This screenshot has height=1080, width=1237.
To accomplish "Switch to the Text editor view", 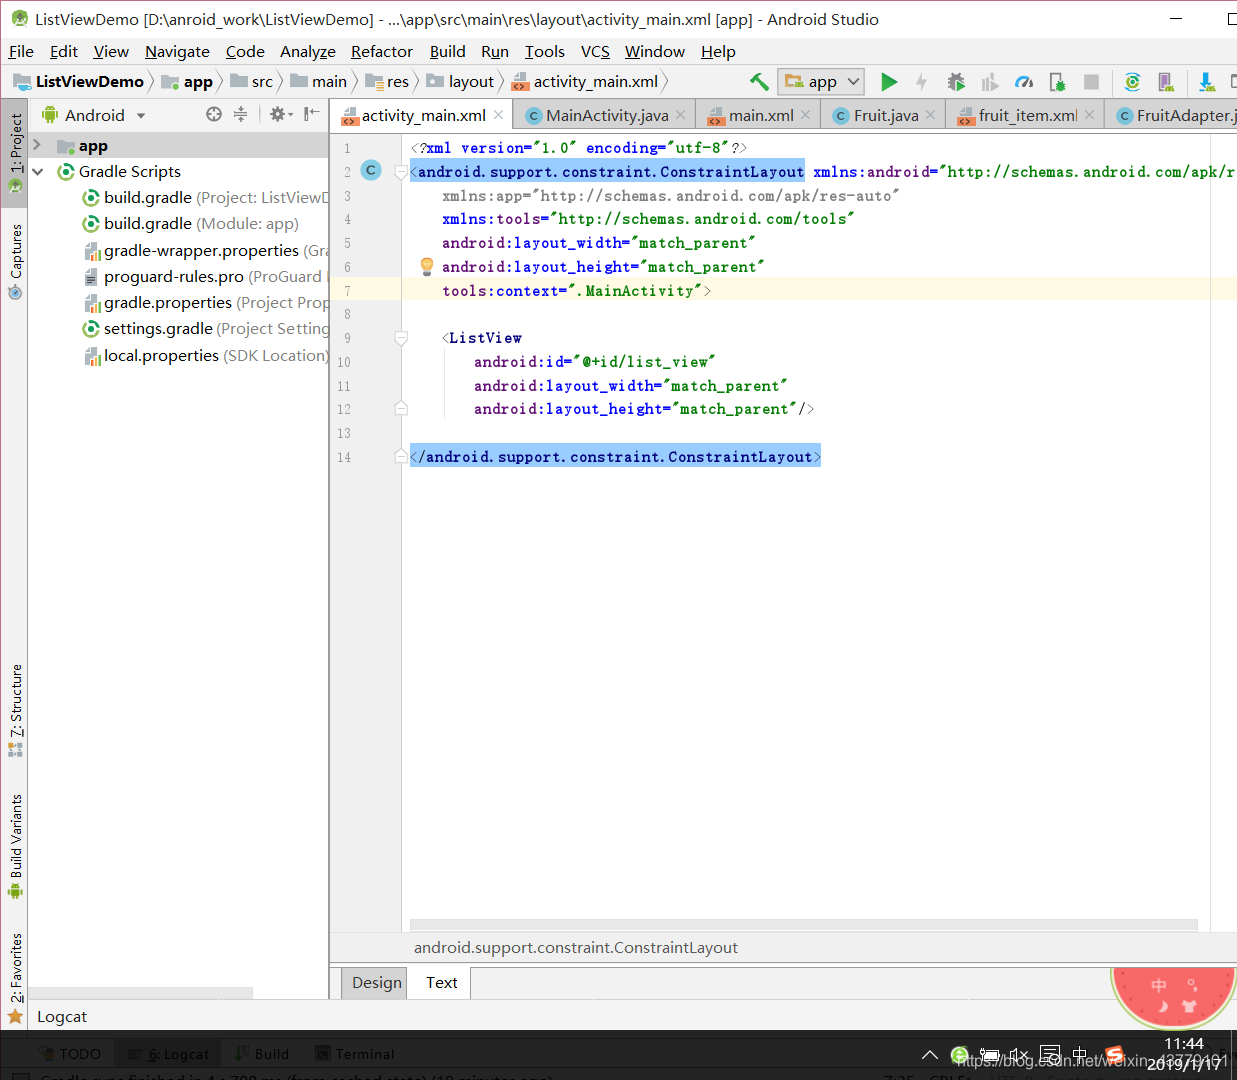I will tap(441, 983).
